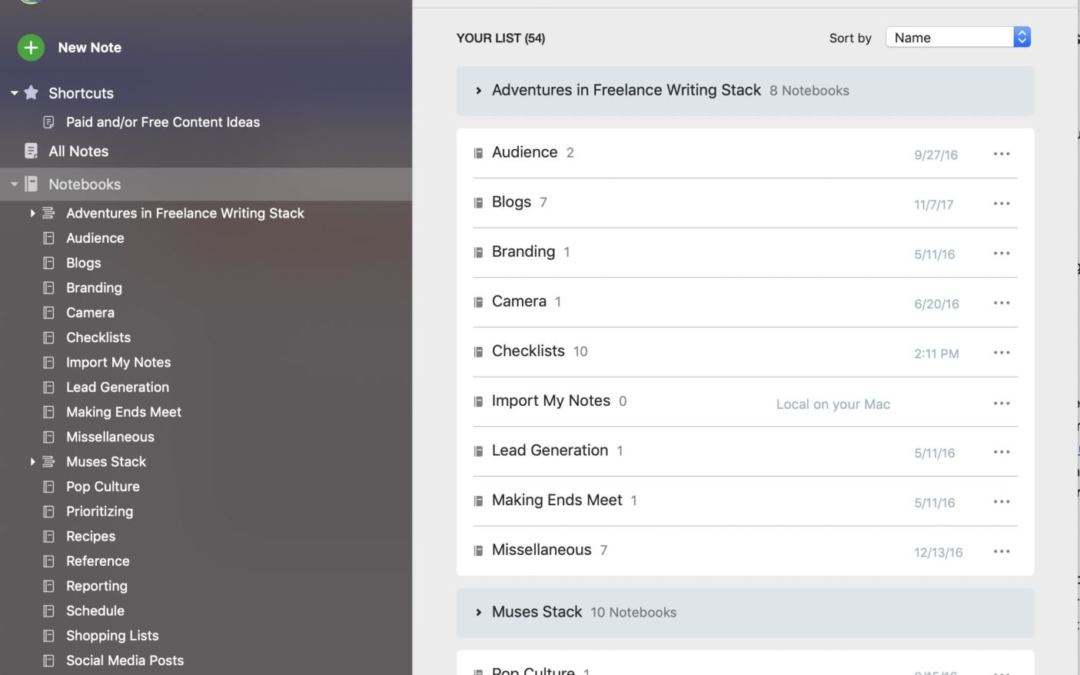1080x675 pixels.
Task: Click the Shortcuts star icon
Action: point(31,93)
